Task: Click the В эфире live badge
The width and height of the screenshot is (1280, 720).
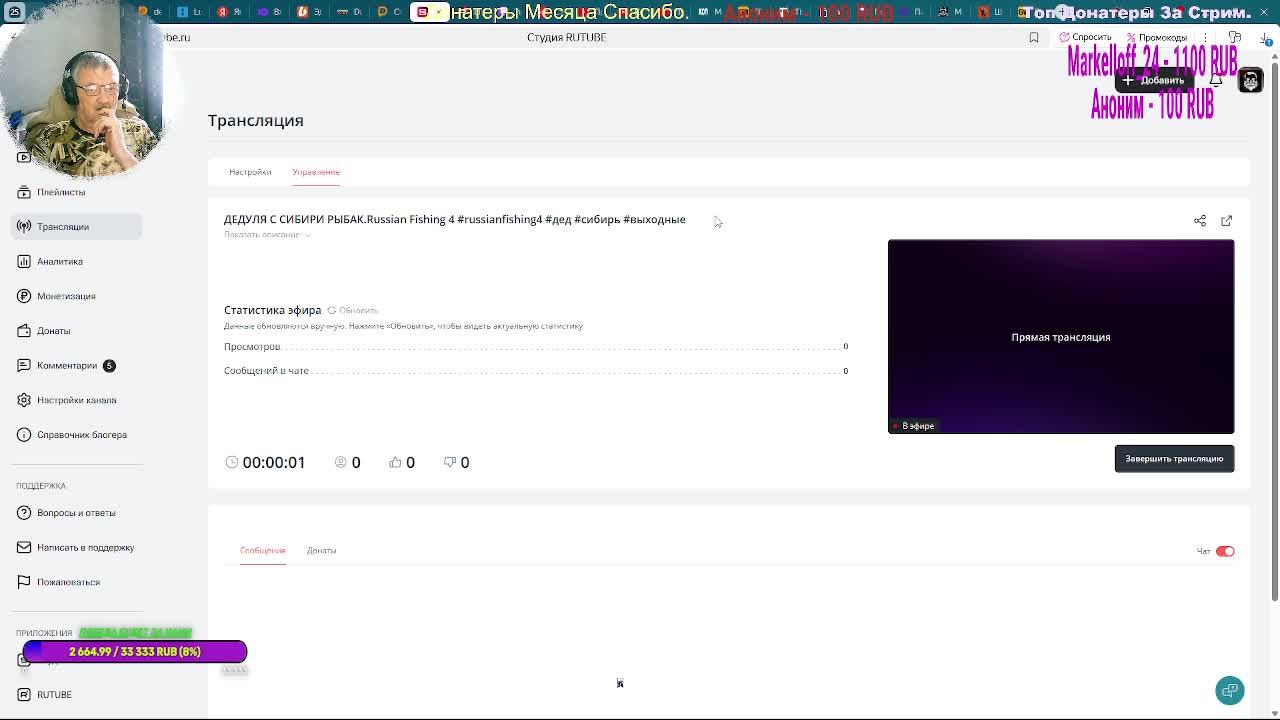Action: point(914,426)
